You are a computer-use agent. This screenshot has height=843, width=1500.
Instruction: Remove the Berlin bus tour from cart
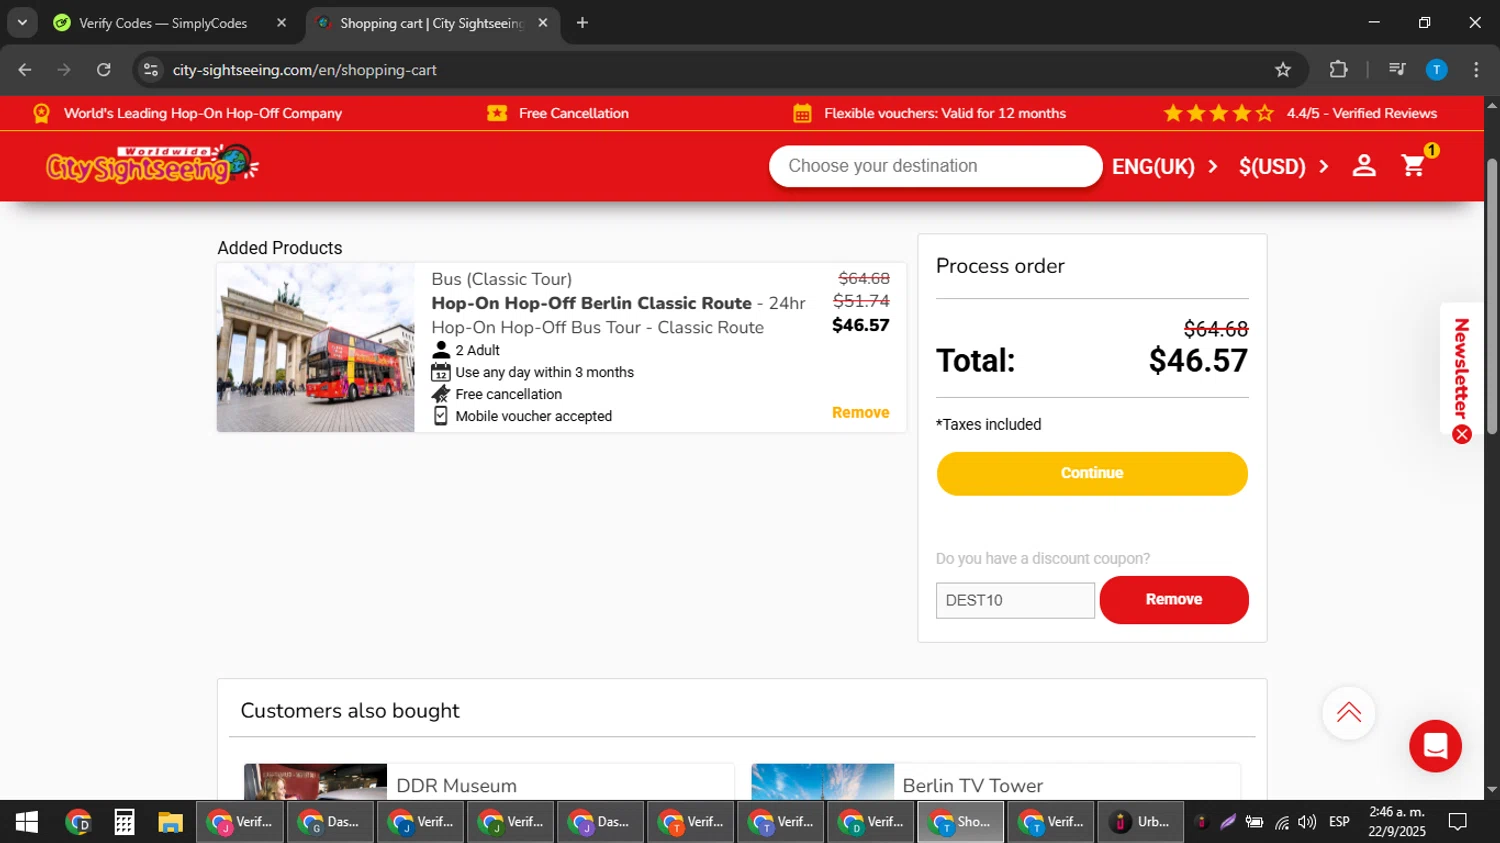tap(860, 412)
